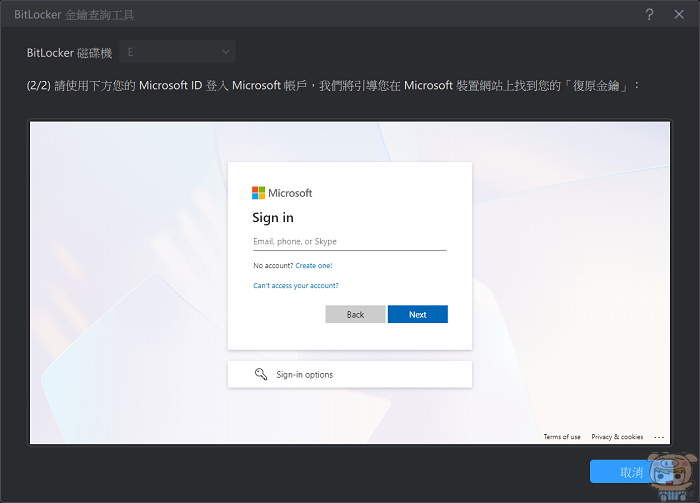Click the Microsoft logo
Screen dimensions: 700x503
282,193
